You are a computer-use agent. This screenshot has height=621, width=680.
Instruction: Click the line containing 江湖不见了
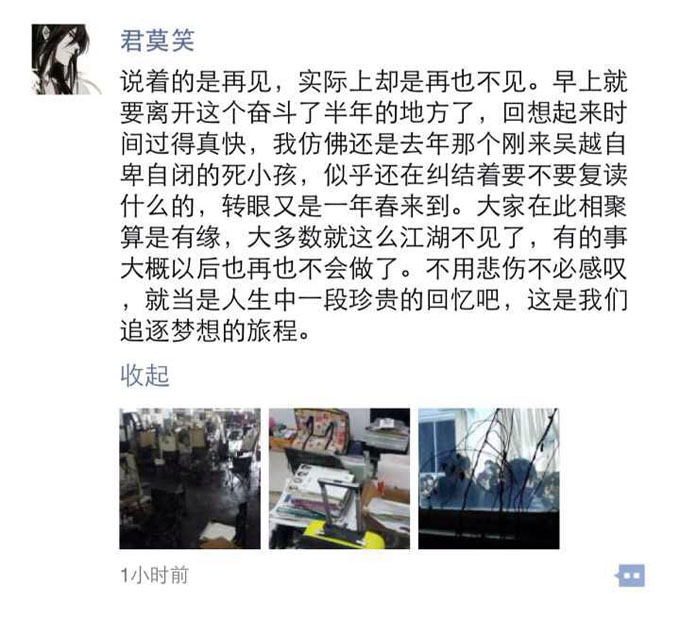coord(374,238)
